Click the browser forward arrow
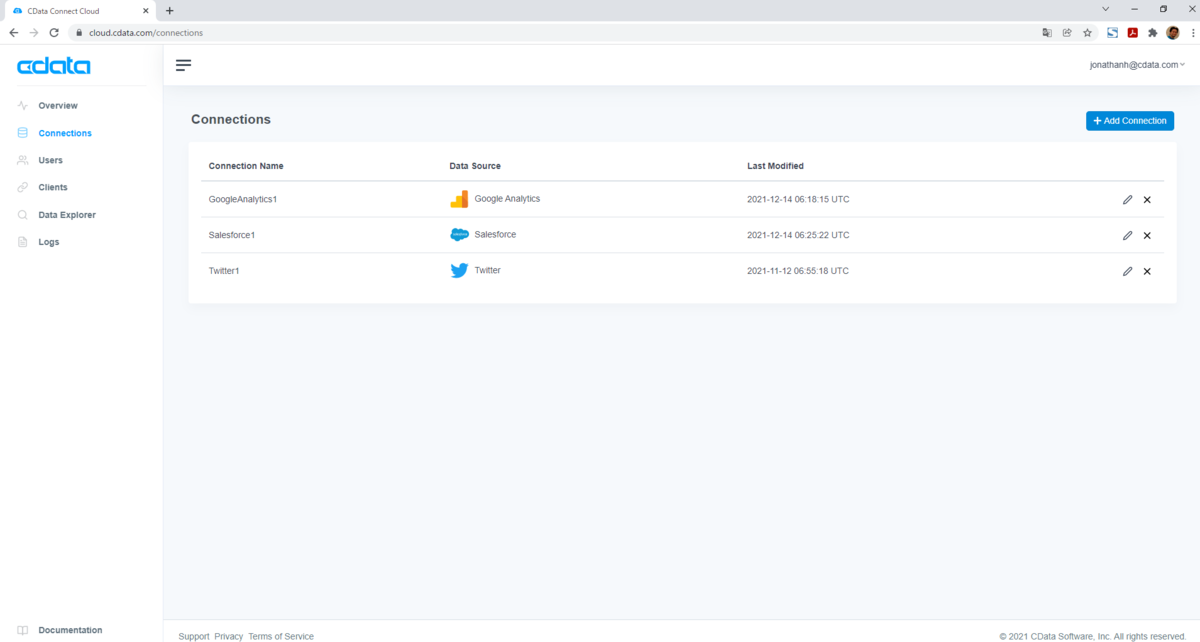This screenshot has height=642, width=1200. click(x=34, y=32)
